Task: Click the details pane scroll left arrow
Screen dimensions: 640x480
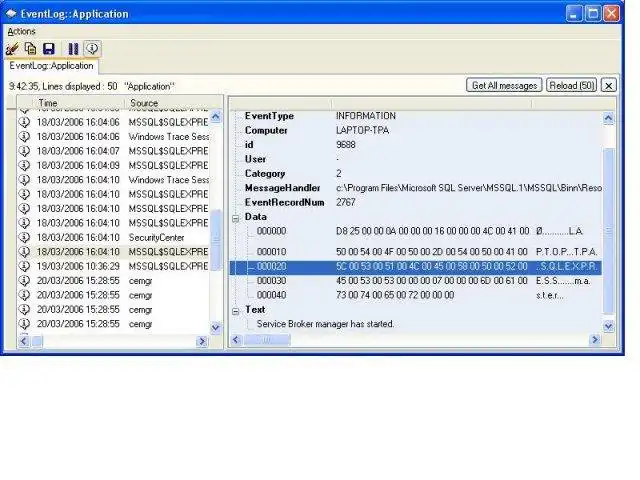Action: [x=236, y=340]
